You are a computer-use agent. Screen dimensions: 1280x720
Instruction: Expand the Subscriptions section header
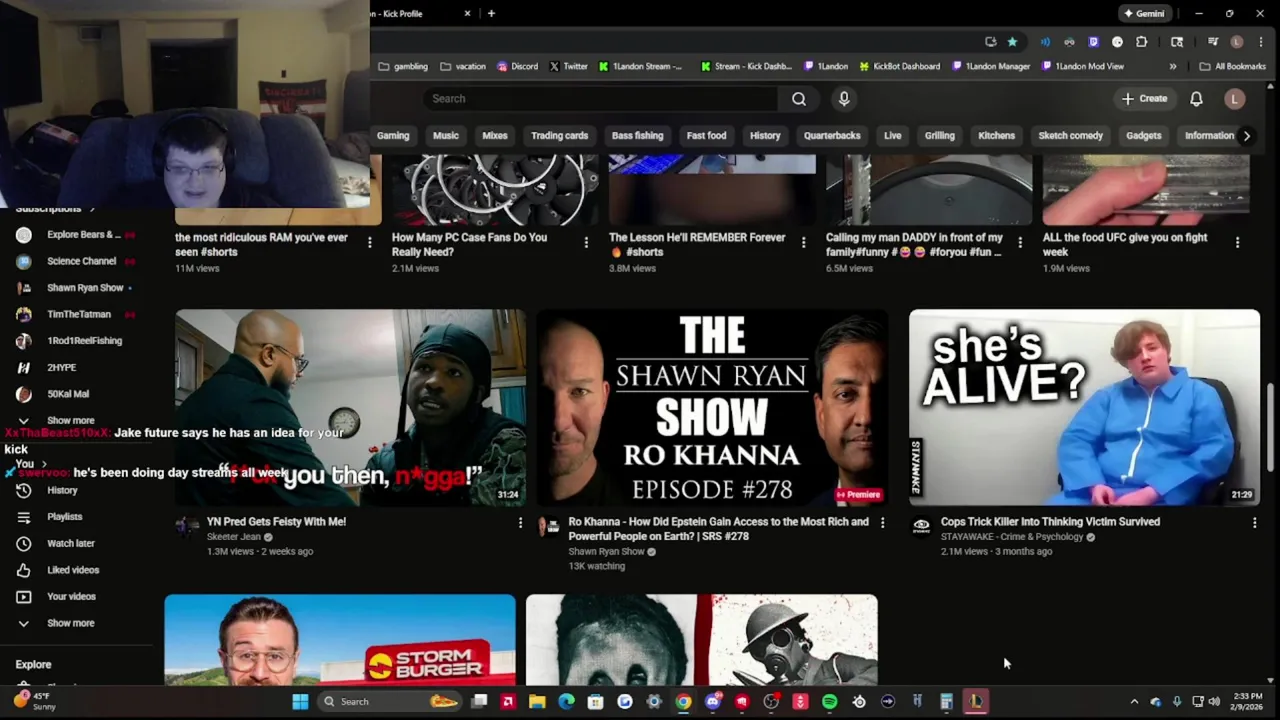click(x=56, y=209)
